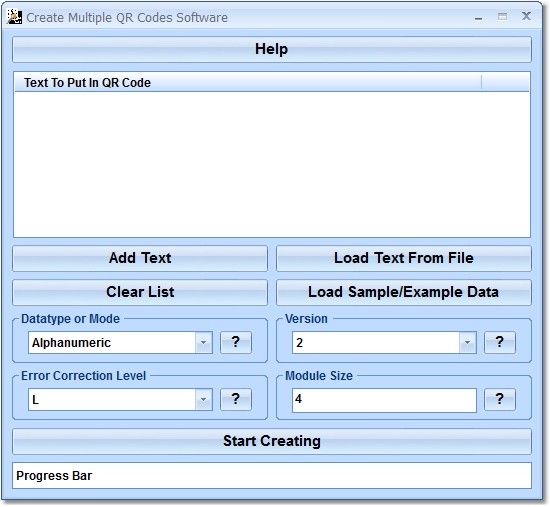Load Sample/Example Data
This screenshot has height=507, width=550.
[404, 292]
